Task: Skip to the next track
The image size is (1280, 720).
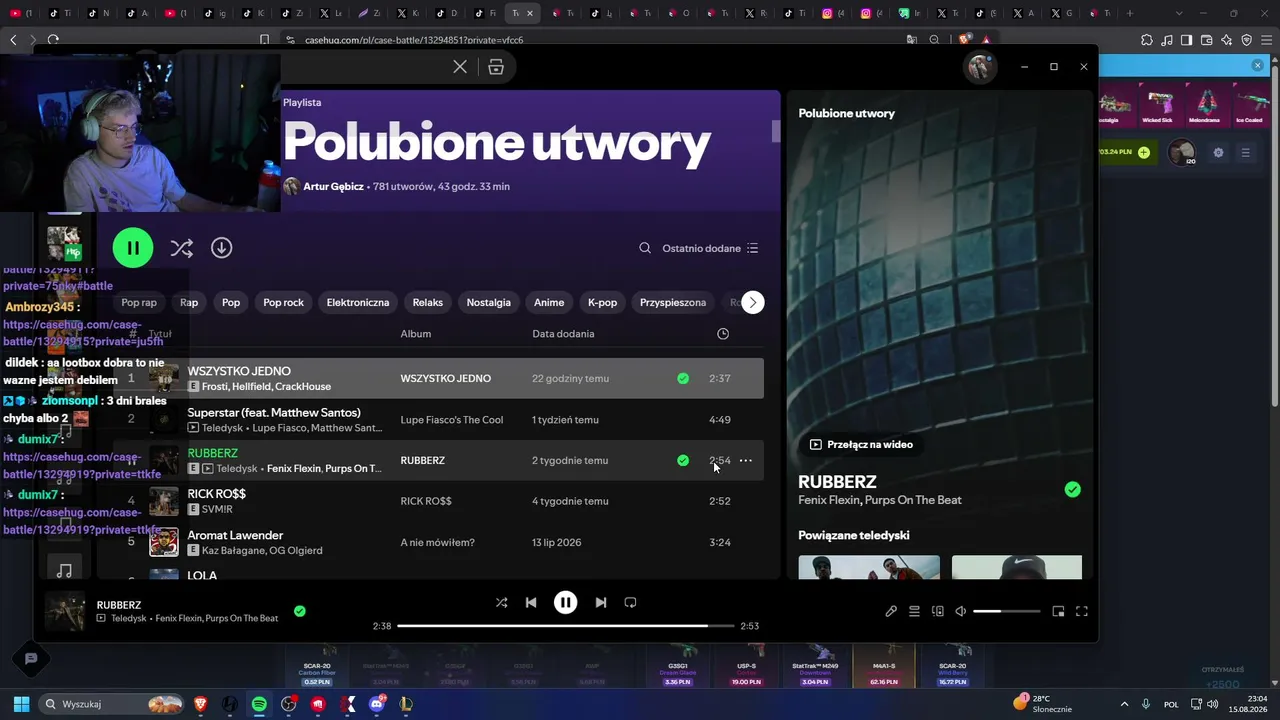Action: click(x=601, y=603)
